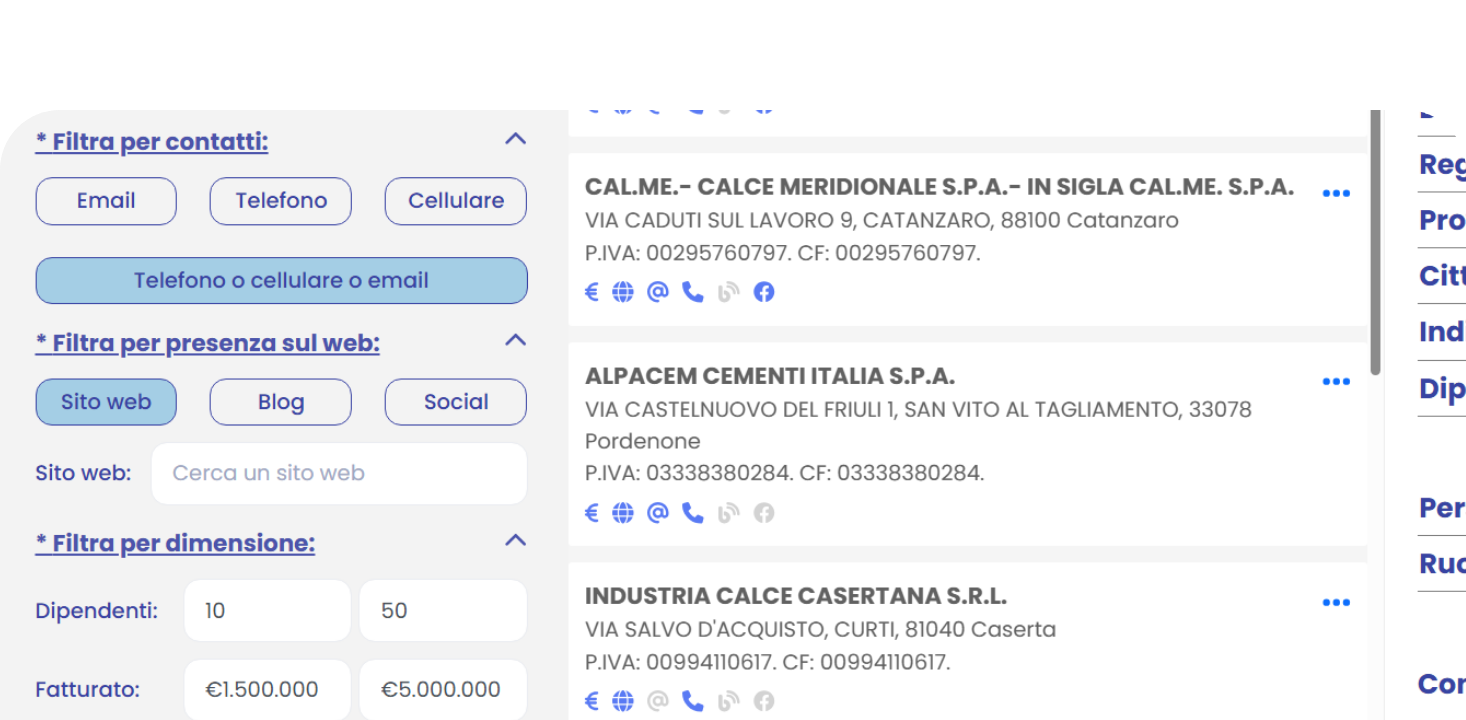Click Dipendenti minimum field showing 10
Screen dimensions: 1466x720
(x=267, y=610)
